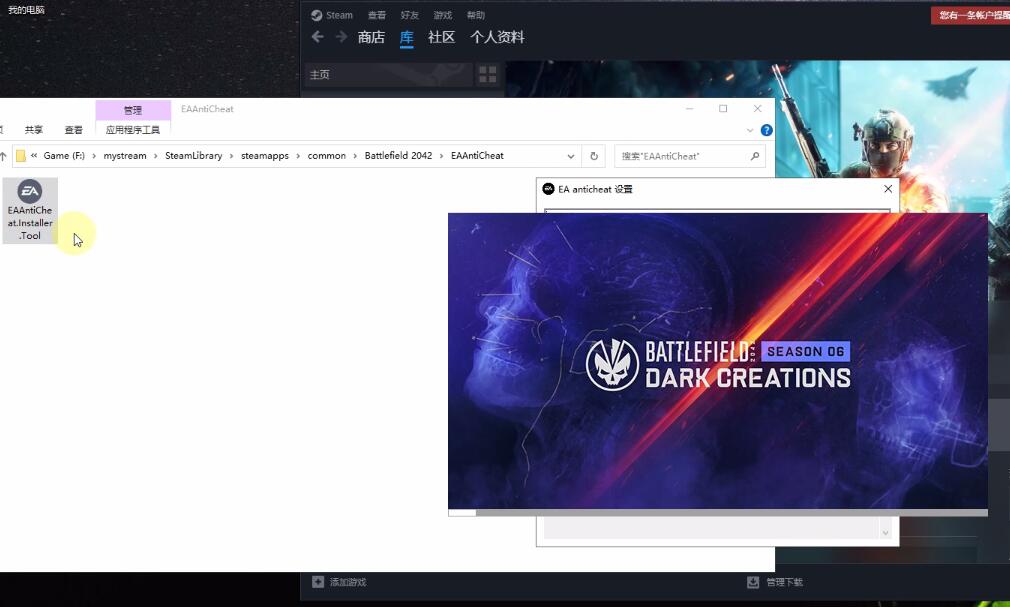Click the 添加游戏 label in Steam
The height and width of the screenshot is (607, 1010).
coord(348,582)
